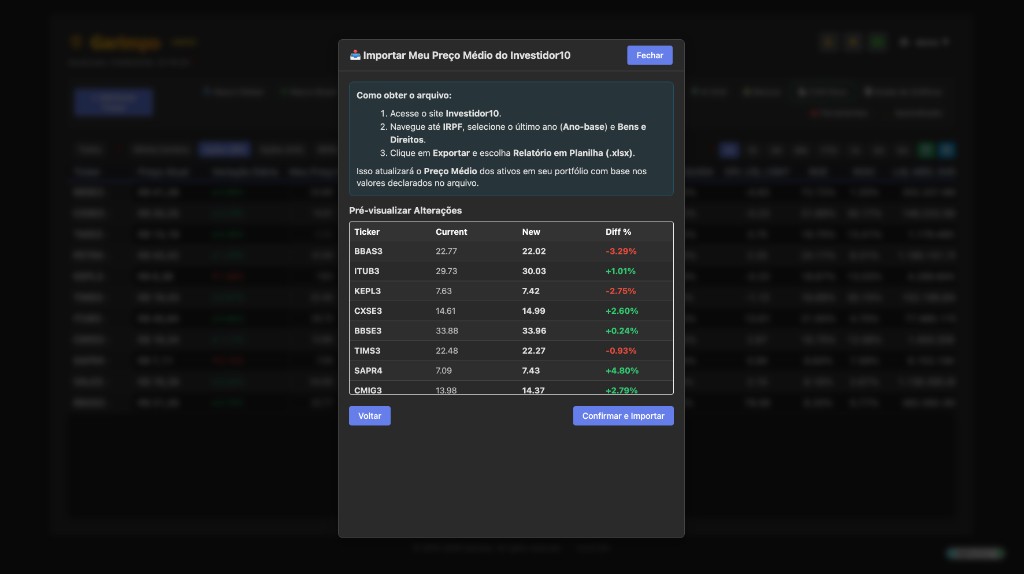Click the dialog title 'Importar Meu Preço Médio do Investidor10'
Image resolution: width=1024 pixels, height=574 pixels.
466,56
